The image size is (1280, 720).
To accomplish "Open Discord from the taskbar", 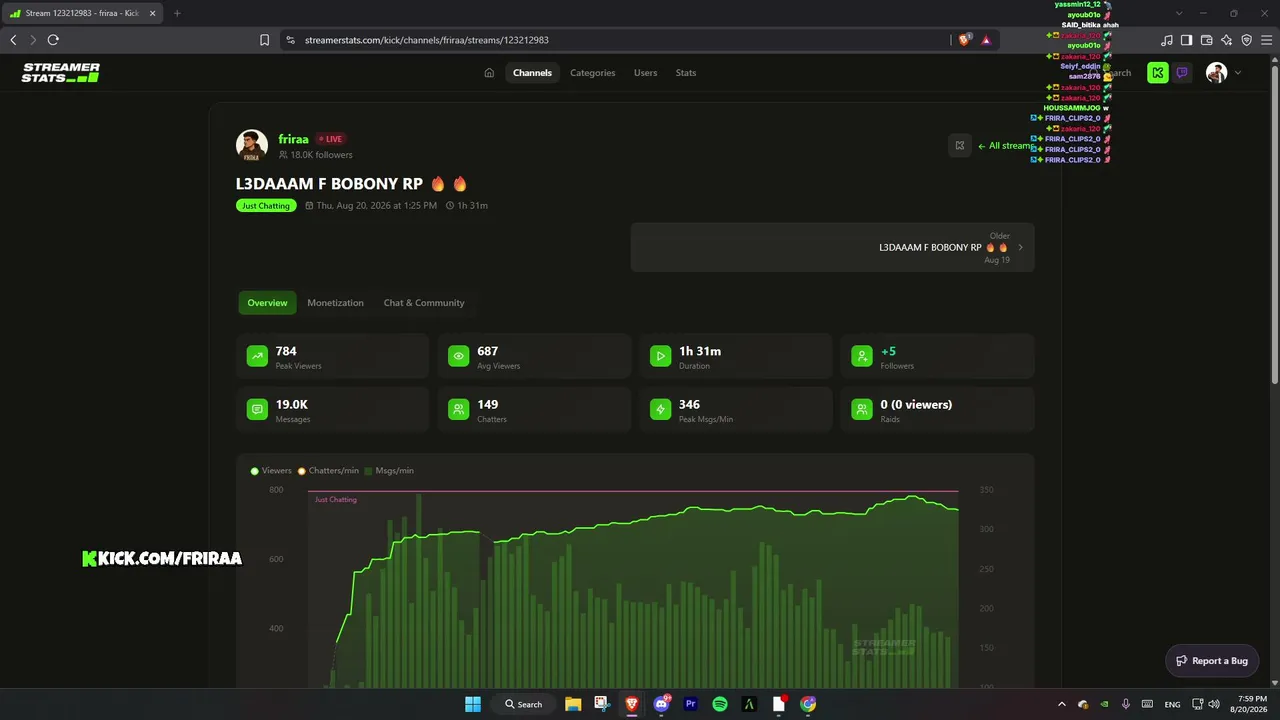I will (661, 704).
